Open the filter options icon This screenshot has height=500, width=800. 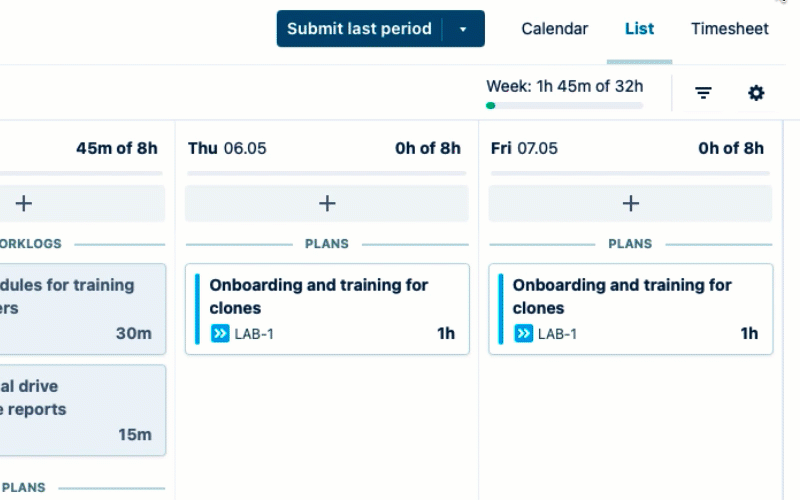703,93
